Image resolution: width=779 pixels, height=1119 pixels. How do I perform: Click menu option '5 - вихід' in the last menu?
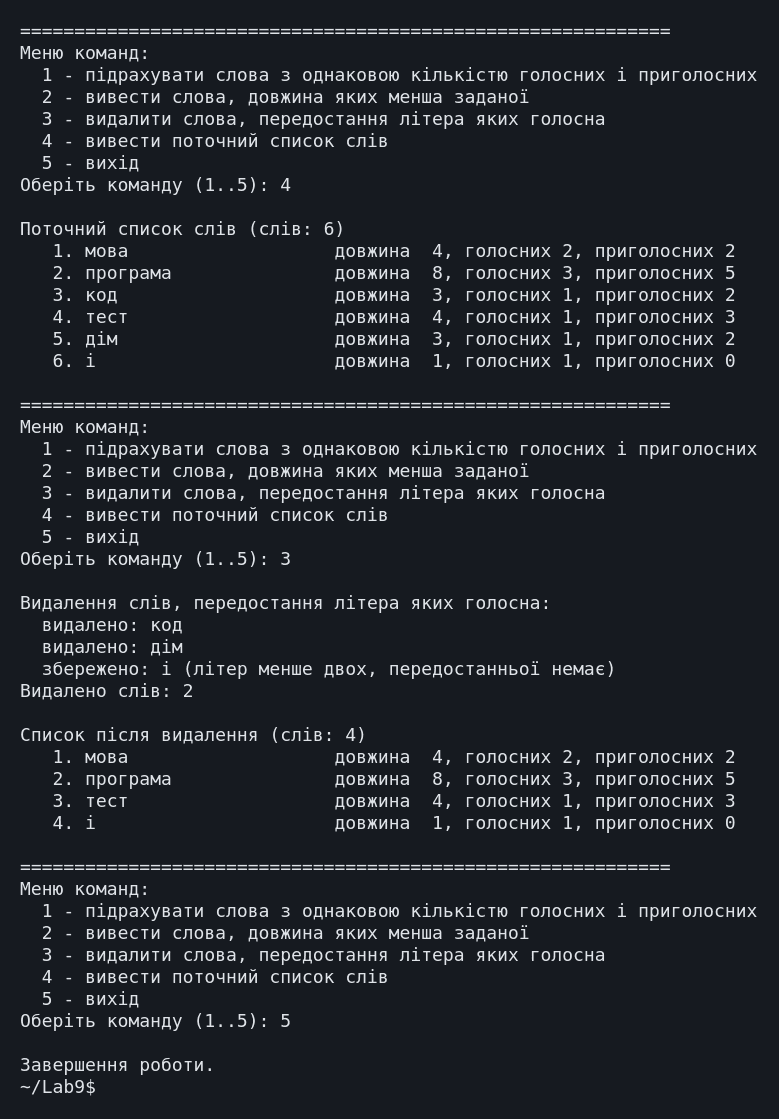tap(90, 998)
